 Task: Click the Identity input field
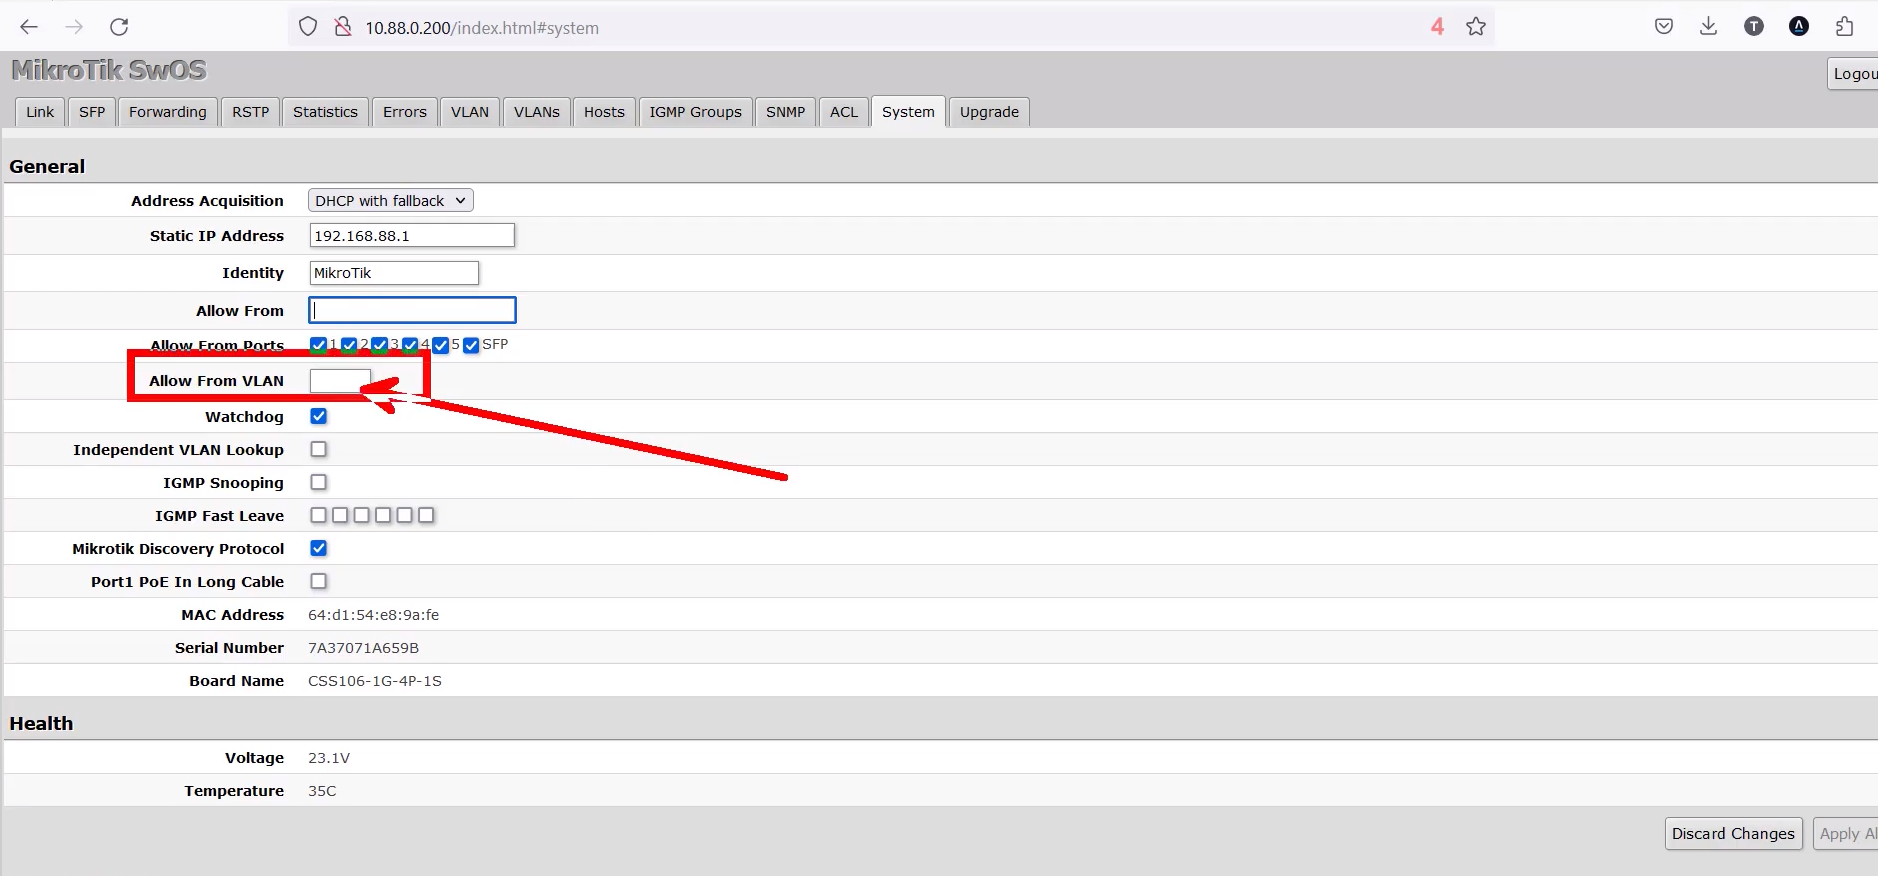[394, 273]
